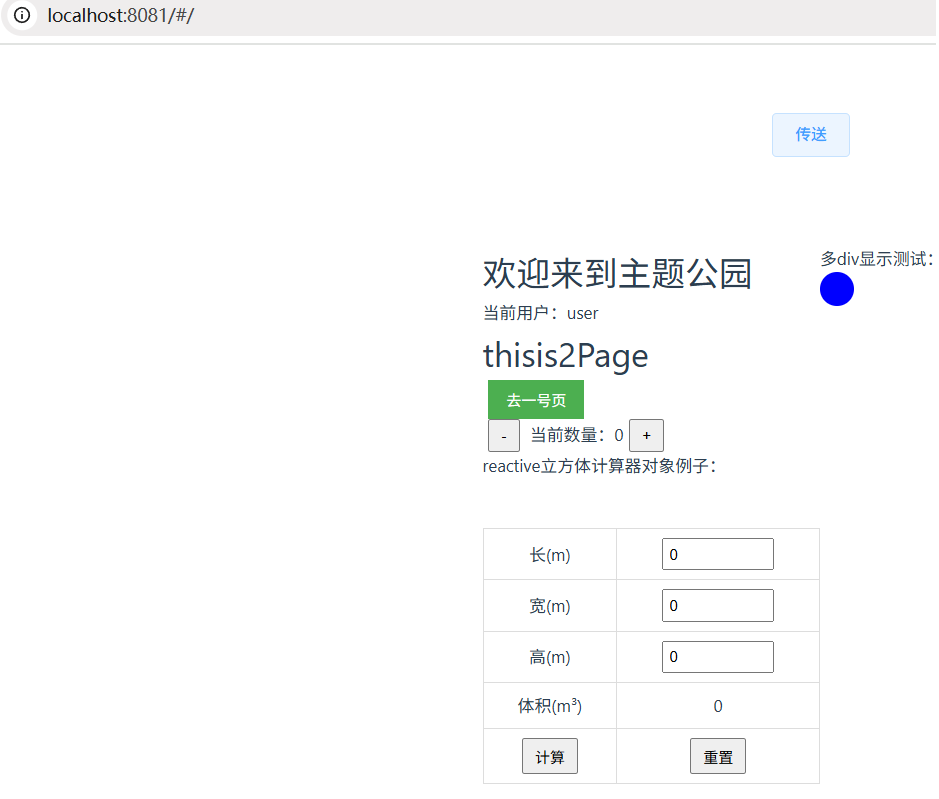Click the 当前用户: user text
939x799 pixels.
pyautogui.click(x=540, y=313)
